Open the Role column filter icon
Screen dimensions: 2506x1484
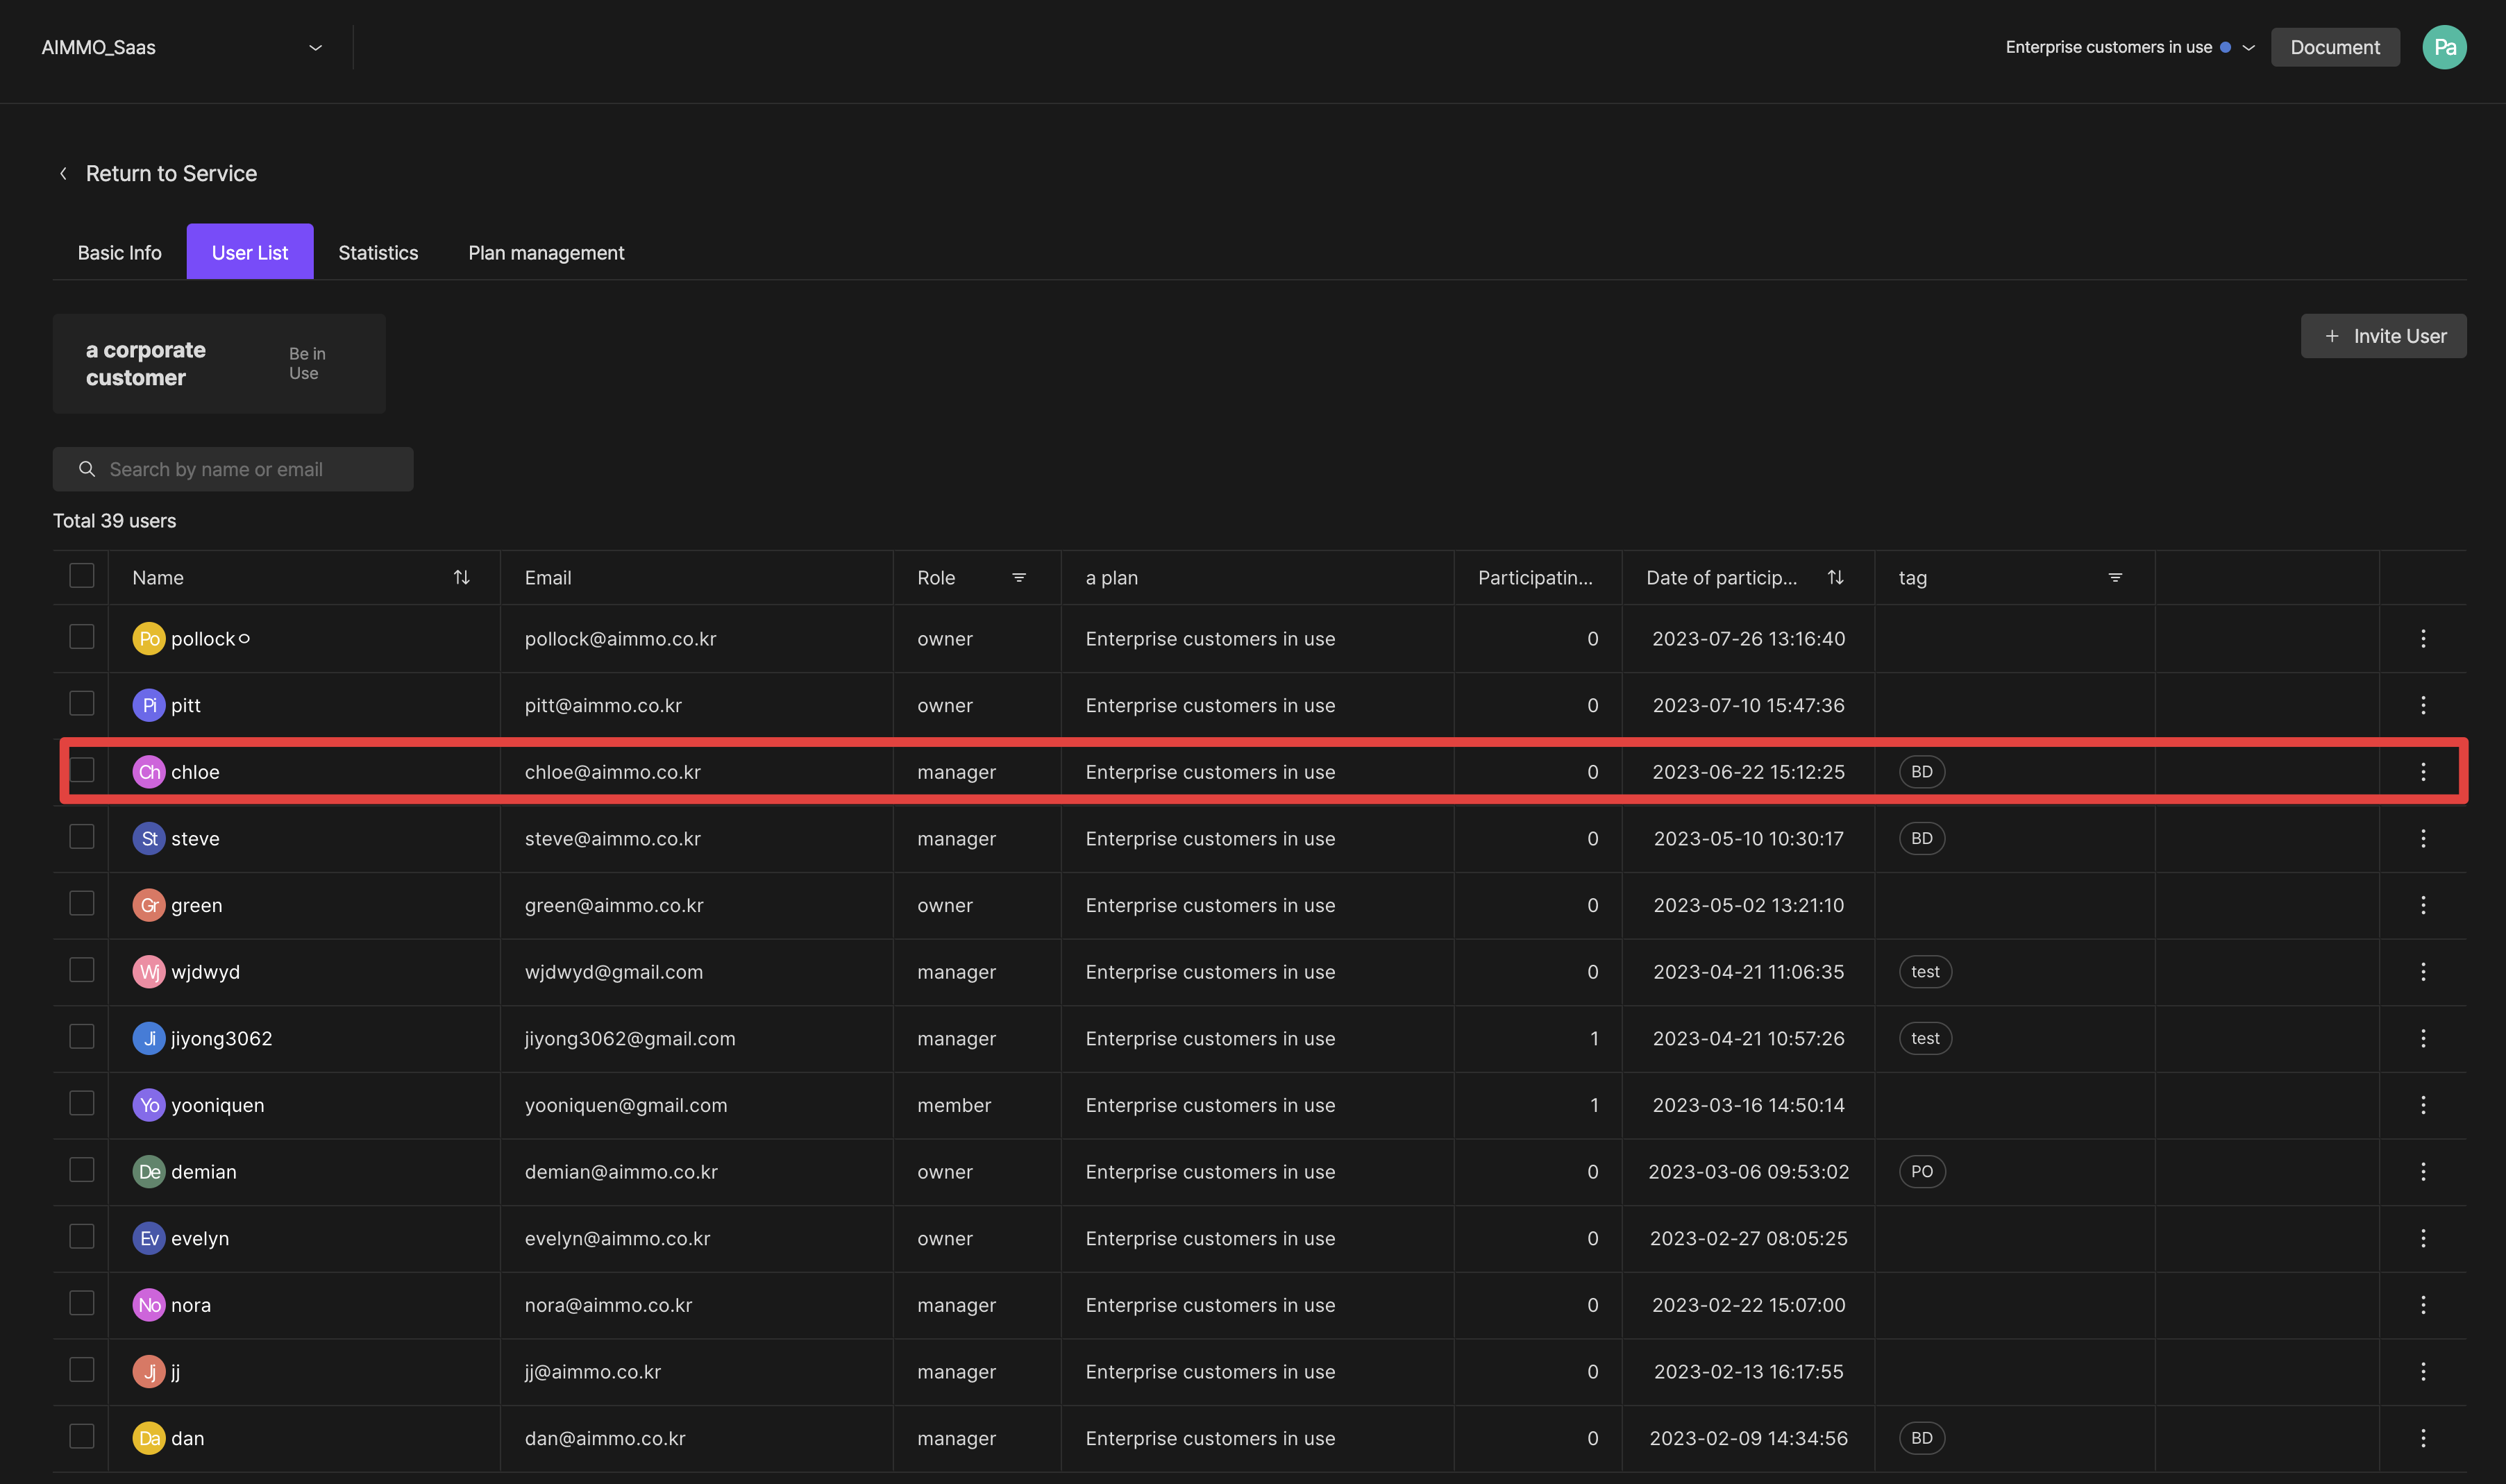[1018, 577]
